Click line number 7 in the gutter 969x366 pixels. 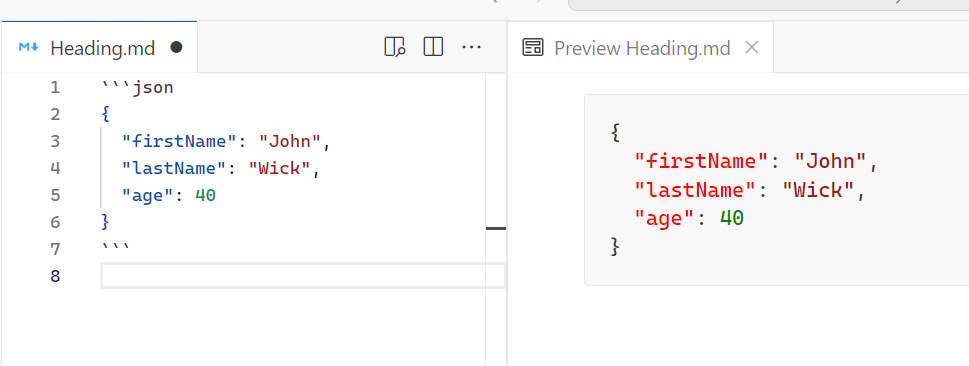56,249
